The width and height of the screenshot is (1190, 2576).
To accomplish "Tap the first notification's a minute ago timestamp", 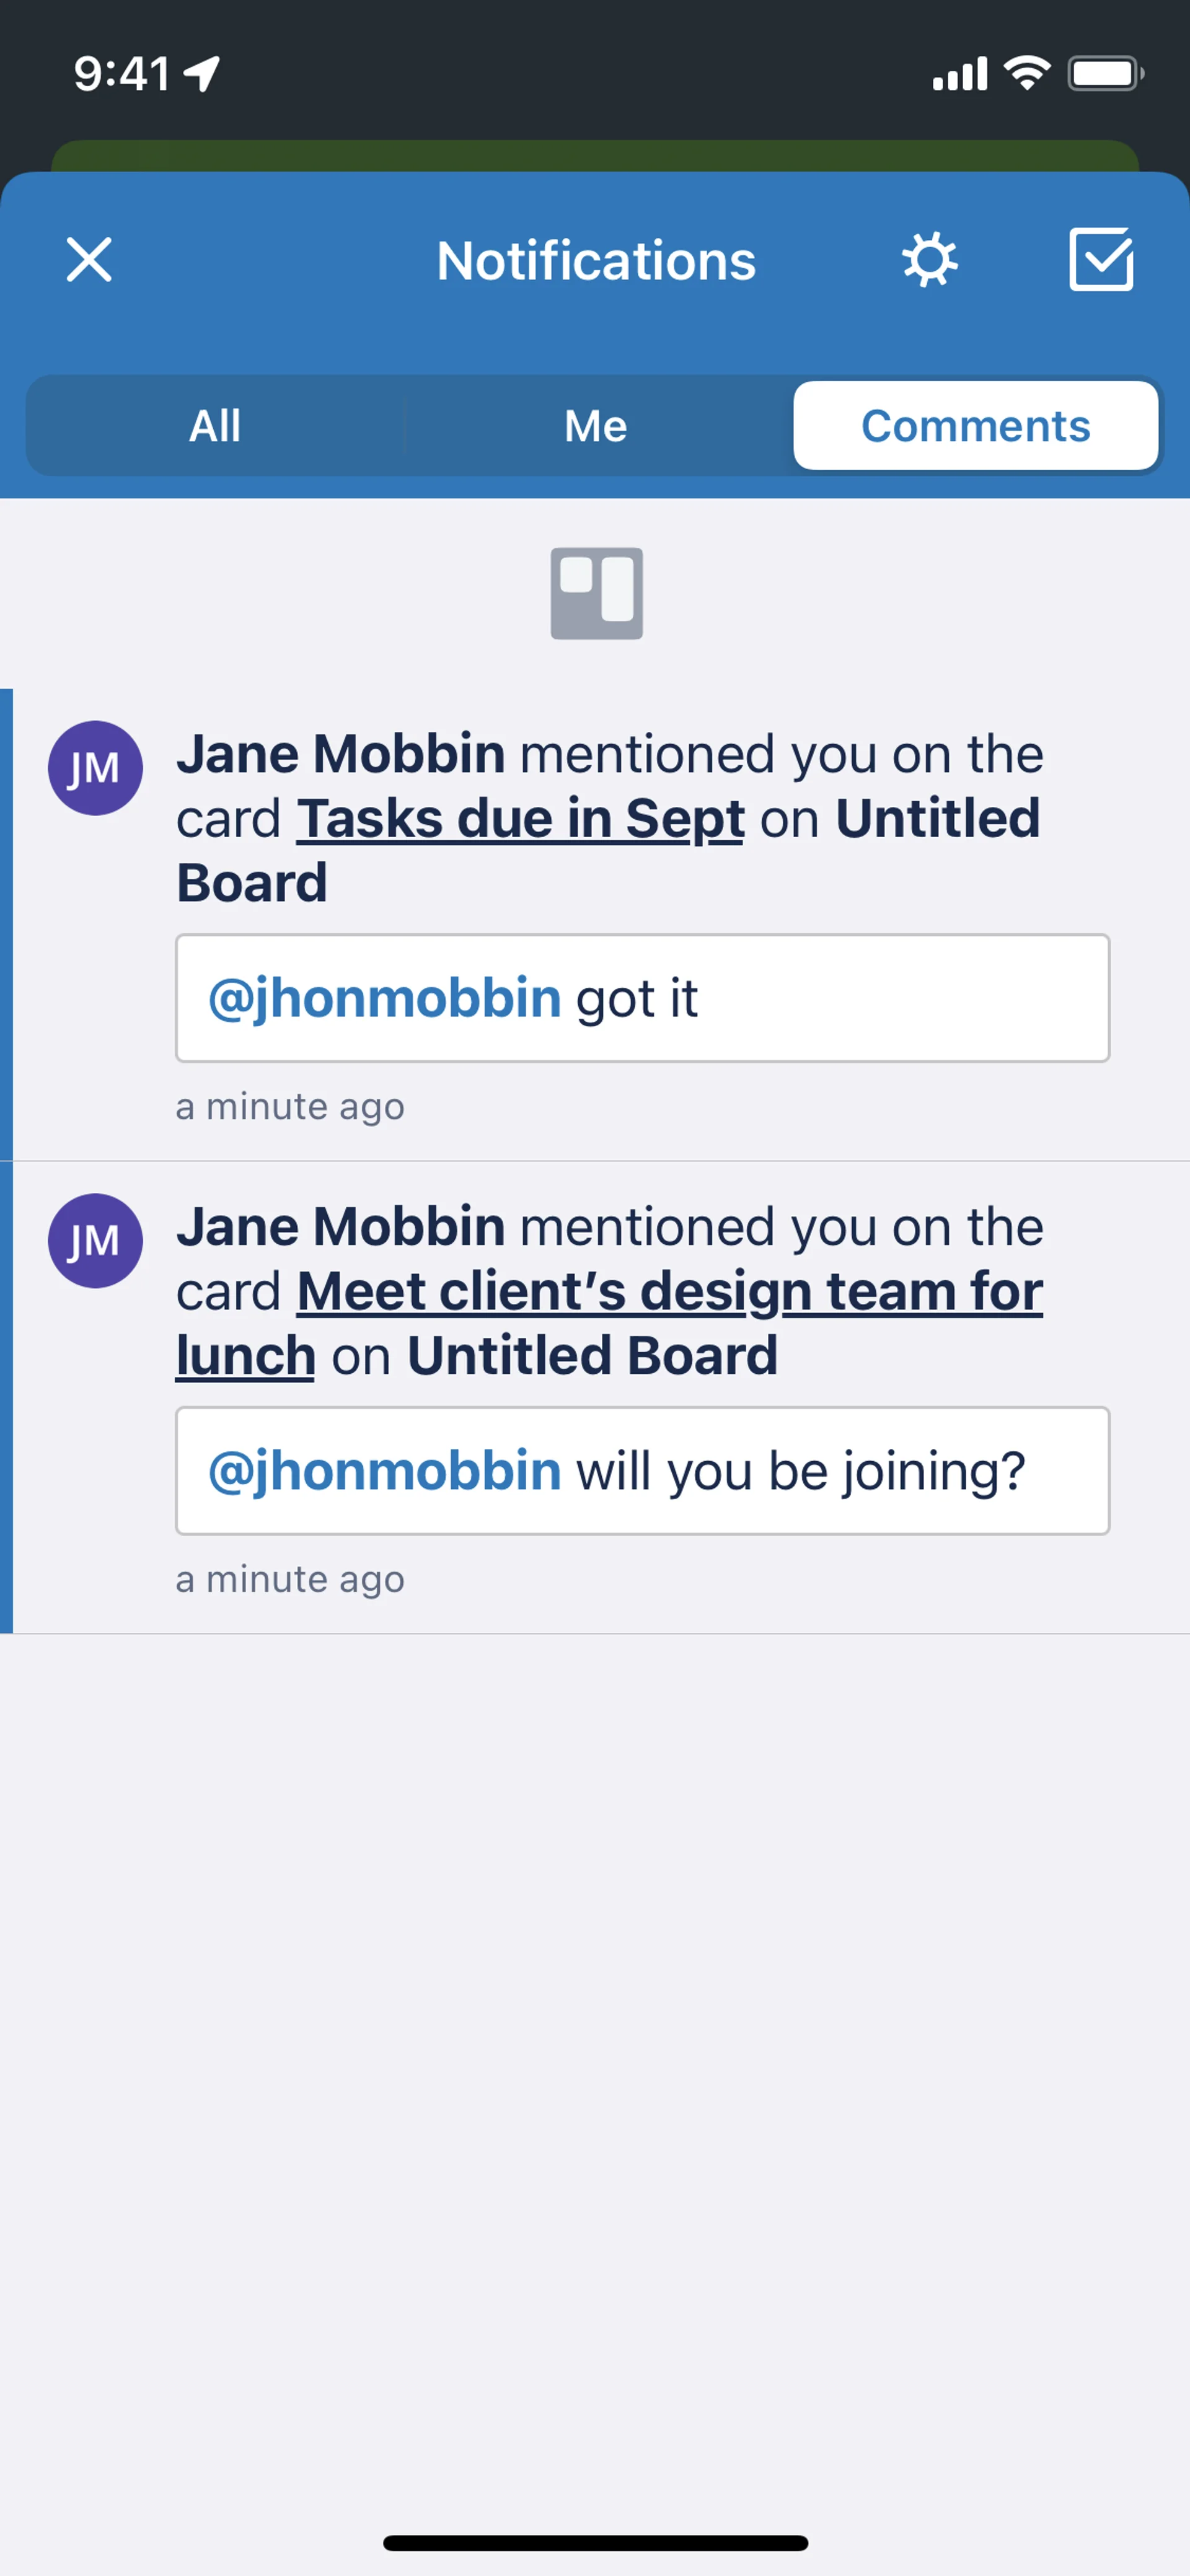I will 290,1106.
